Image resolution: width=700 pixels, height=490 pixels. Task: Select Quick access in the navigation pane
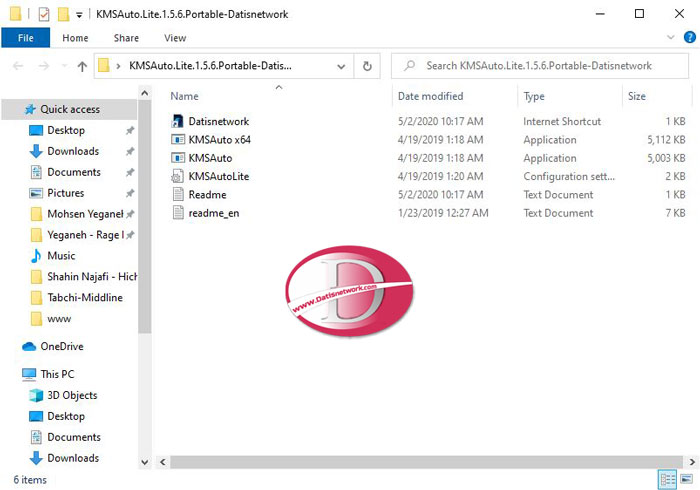[70, 109]
